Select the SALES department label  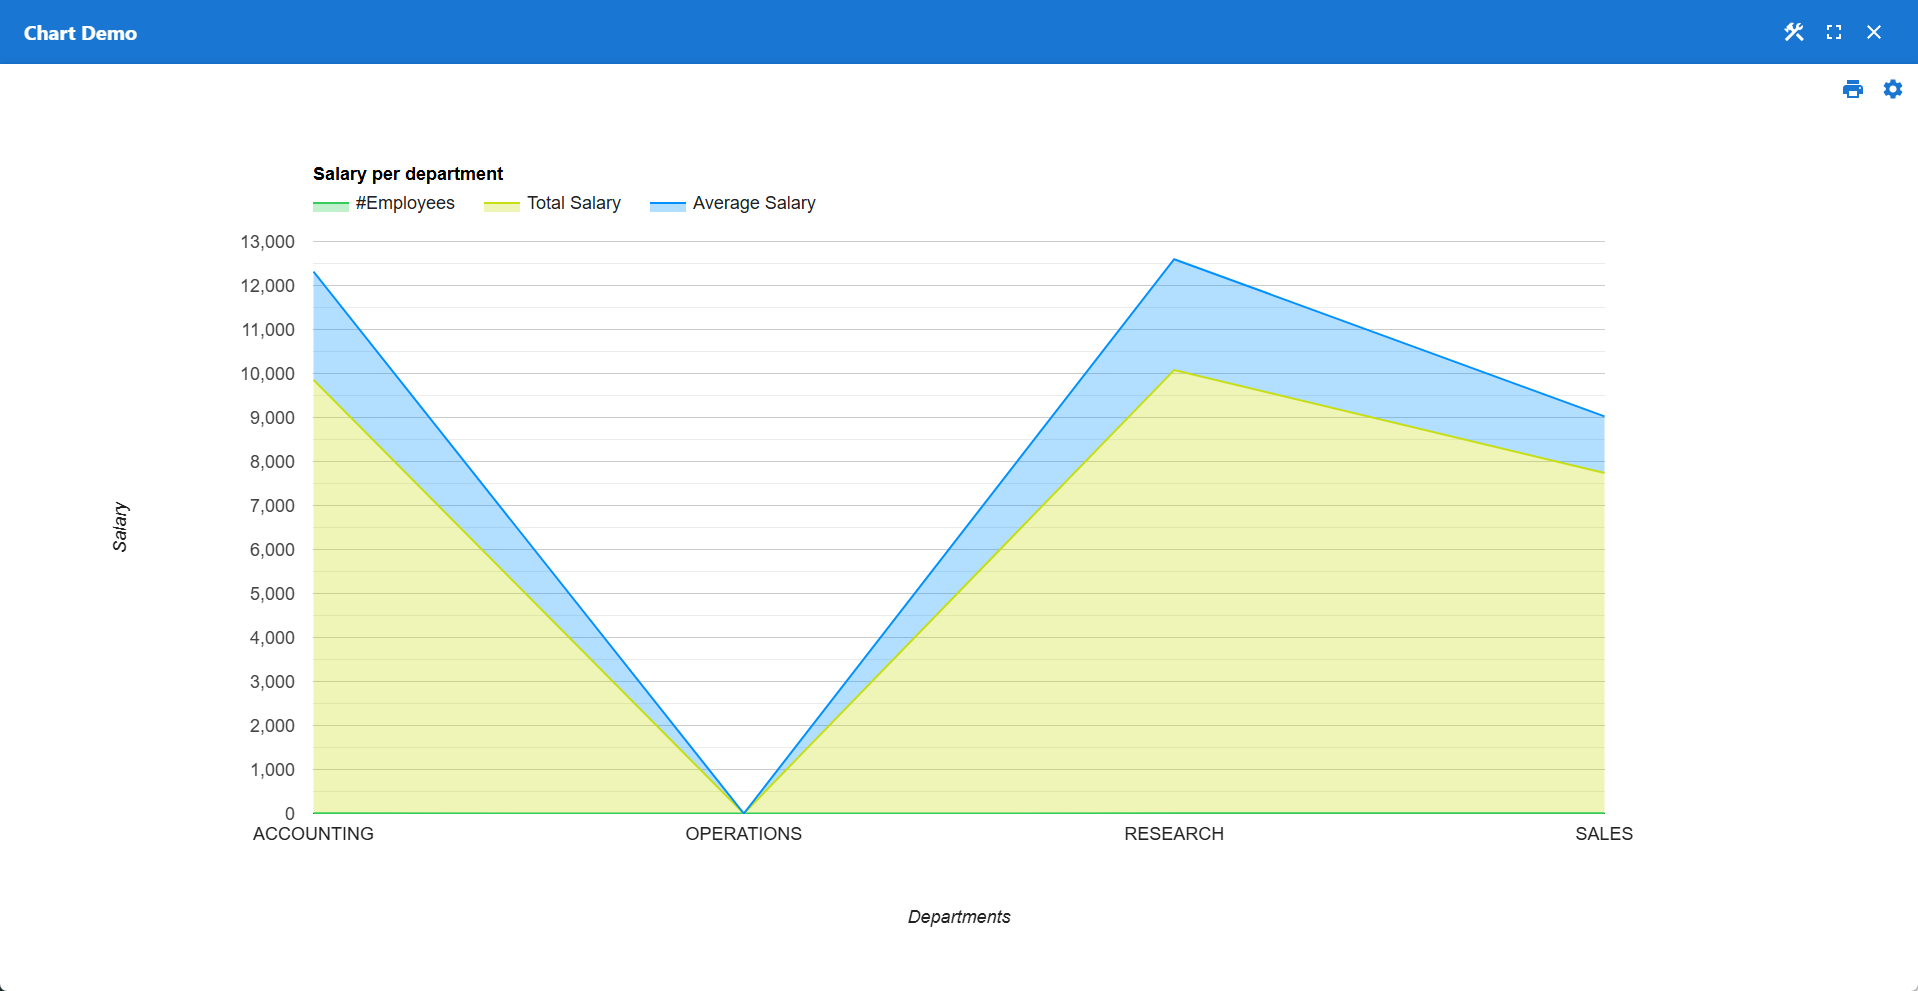pyautogui.click(x=1604, y=833)
